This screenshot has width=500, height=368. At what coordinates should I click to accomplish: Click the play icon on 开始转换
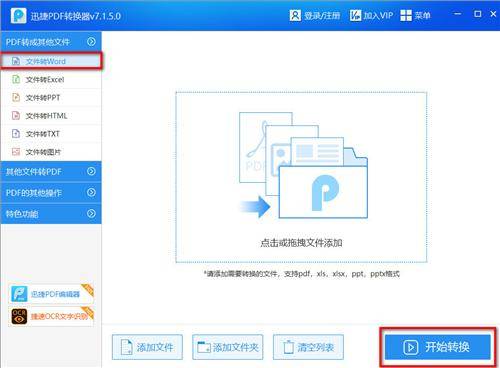[410, 347]
